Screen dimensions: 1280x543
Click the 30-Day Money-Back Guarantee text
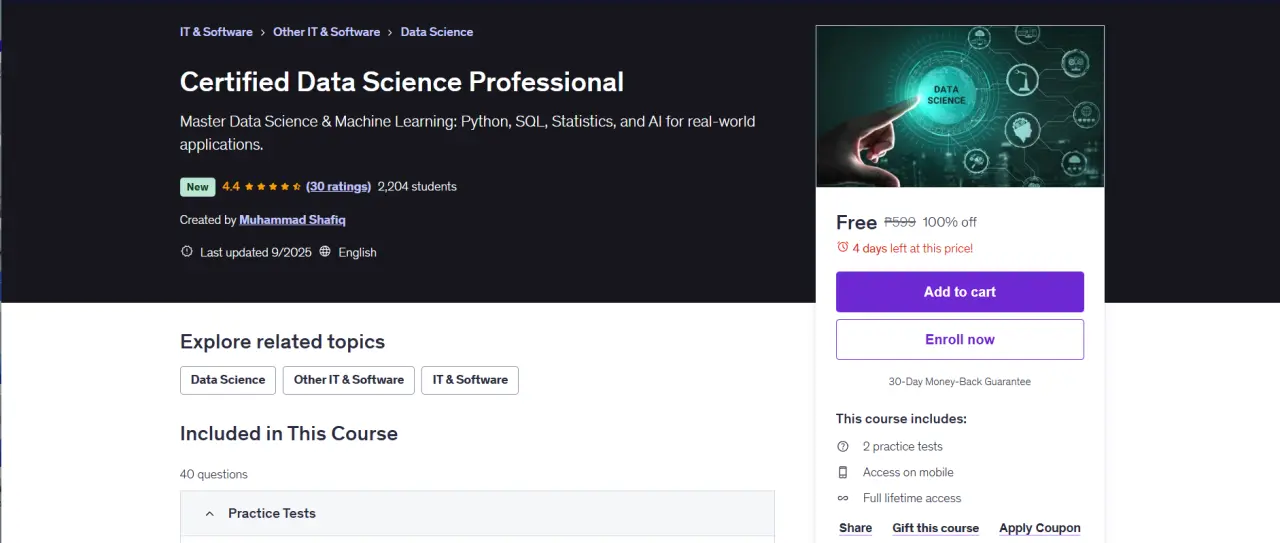[x=960, y=382]
